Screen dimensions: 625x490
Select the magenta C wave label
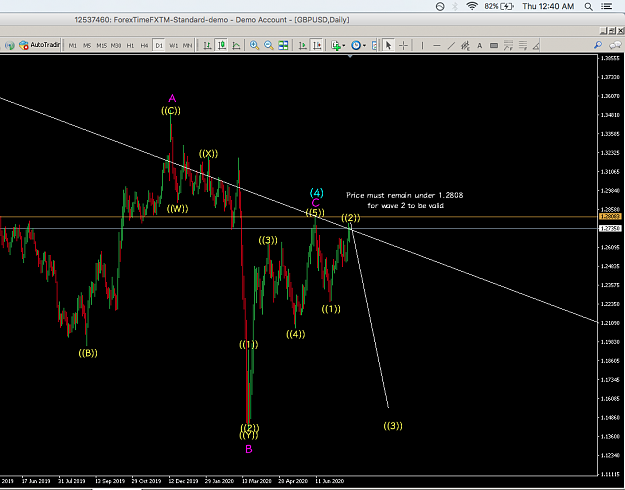pos(316,203)
